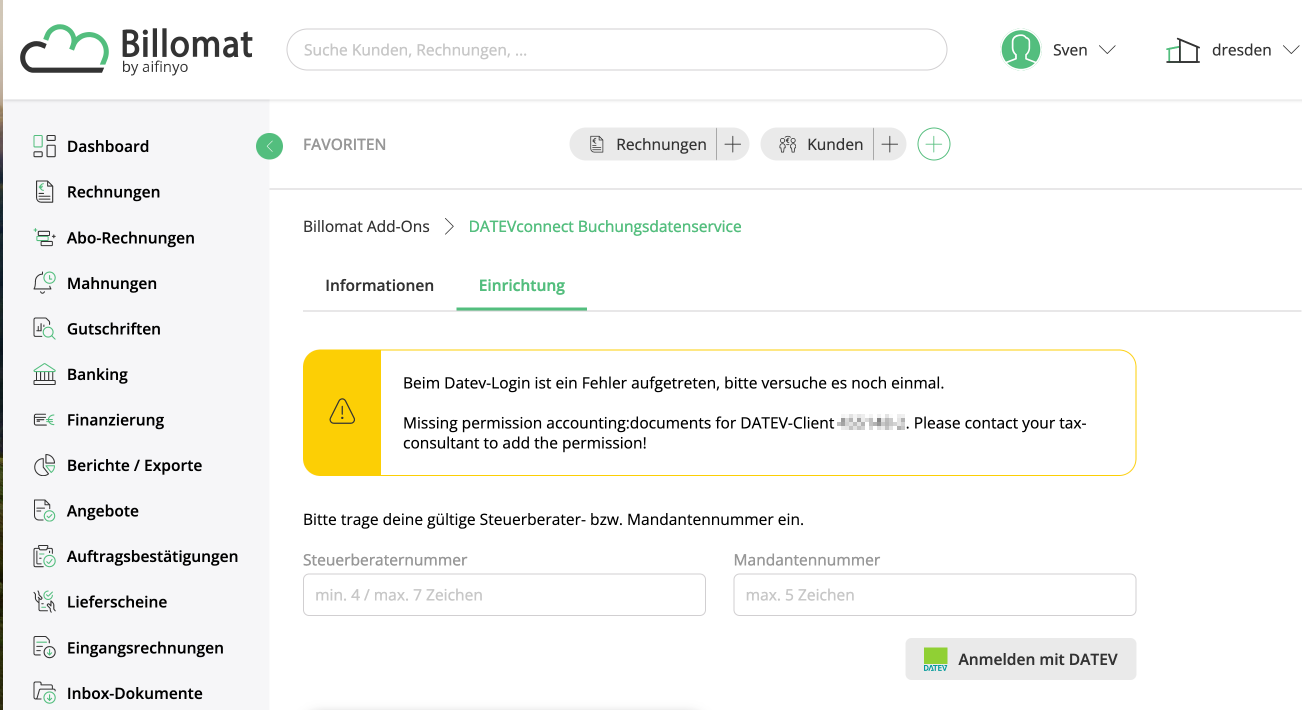Open Finanzierung in sidebar menu
The image size is (1302, 710).
(116, 420)
